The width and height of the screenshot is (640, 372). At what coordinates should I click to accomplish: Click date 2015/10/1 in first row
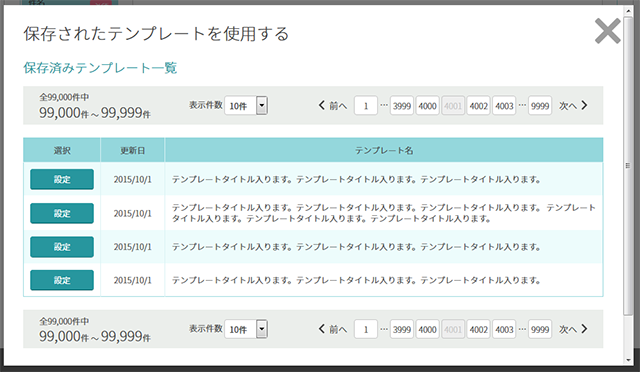pyautogui.click(x=133, y=179)
